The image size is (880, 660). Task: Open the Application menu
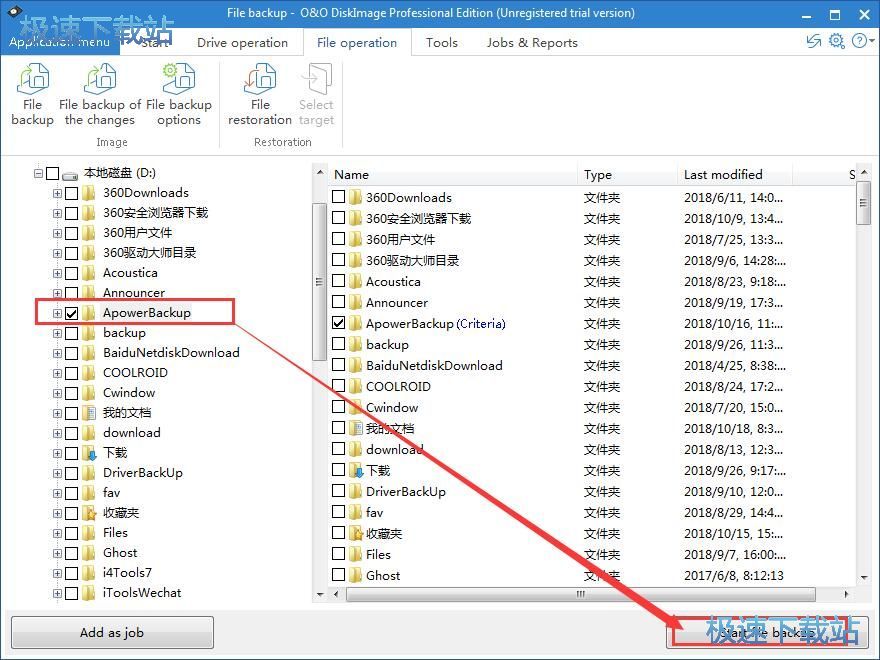59,42
